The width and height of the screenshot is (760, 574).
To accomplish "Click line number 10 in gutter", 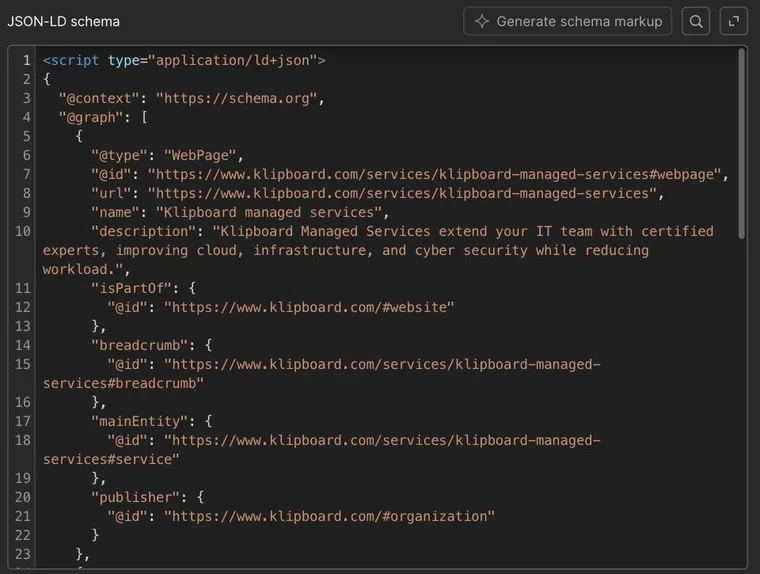I will (x=23, y=231).
